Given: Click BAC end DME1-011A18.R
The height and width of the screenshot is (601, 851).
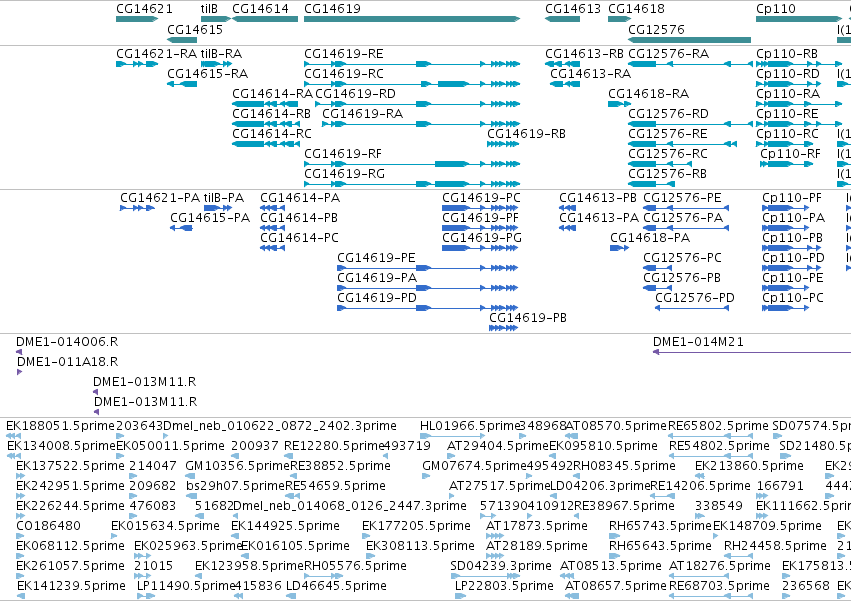Looking at the screenshot, I should click(67, 362).
